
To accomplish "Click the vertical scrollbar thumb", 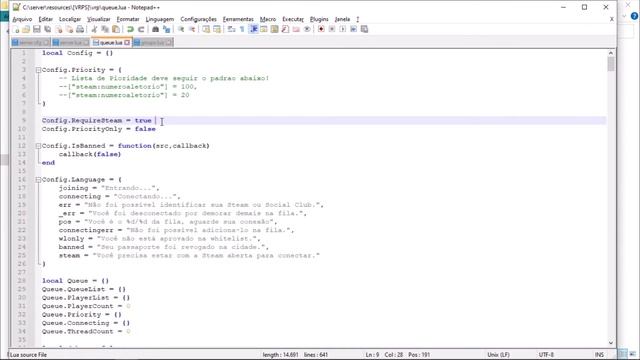I will pos(611,64).
